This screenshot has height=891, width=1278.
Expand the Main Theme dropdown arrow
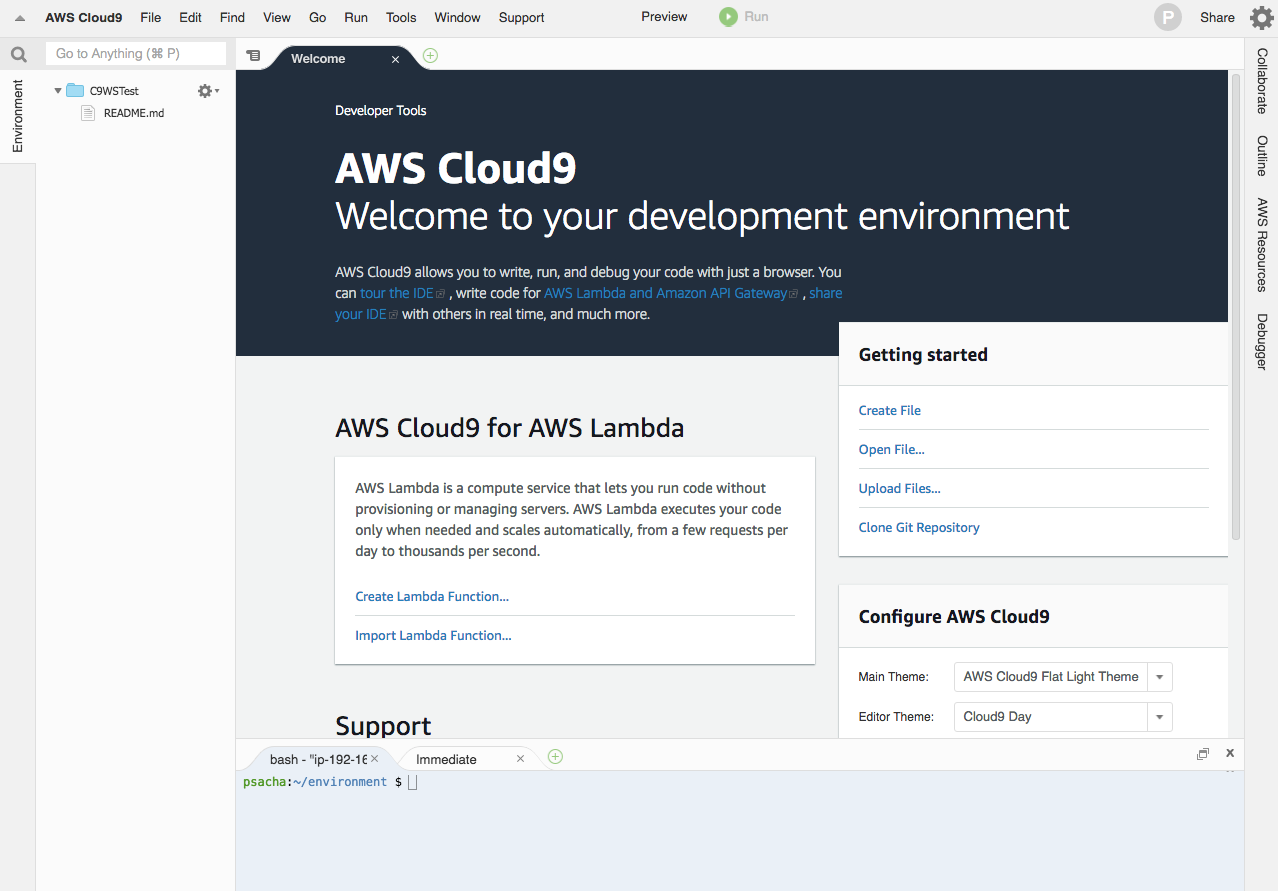pyautogui.click(x=1160, y=677)
